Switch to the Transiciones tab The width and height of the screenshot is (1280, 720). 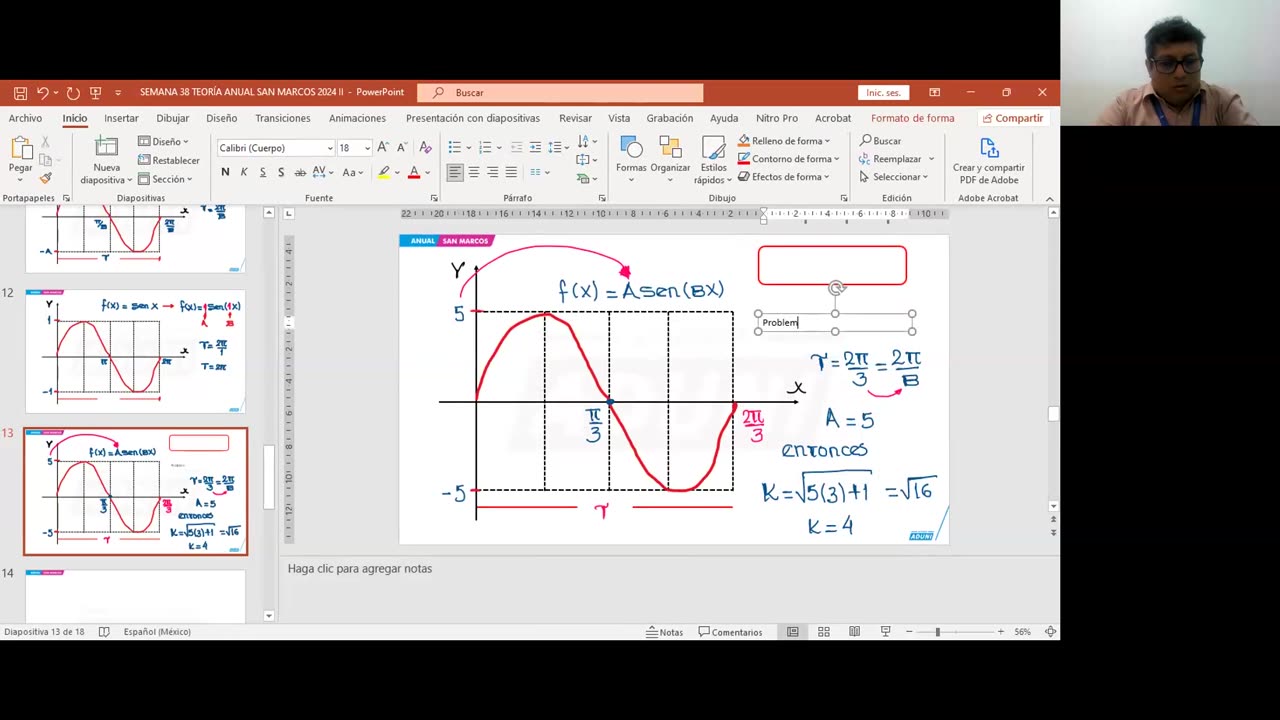(x=282, y=118)
